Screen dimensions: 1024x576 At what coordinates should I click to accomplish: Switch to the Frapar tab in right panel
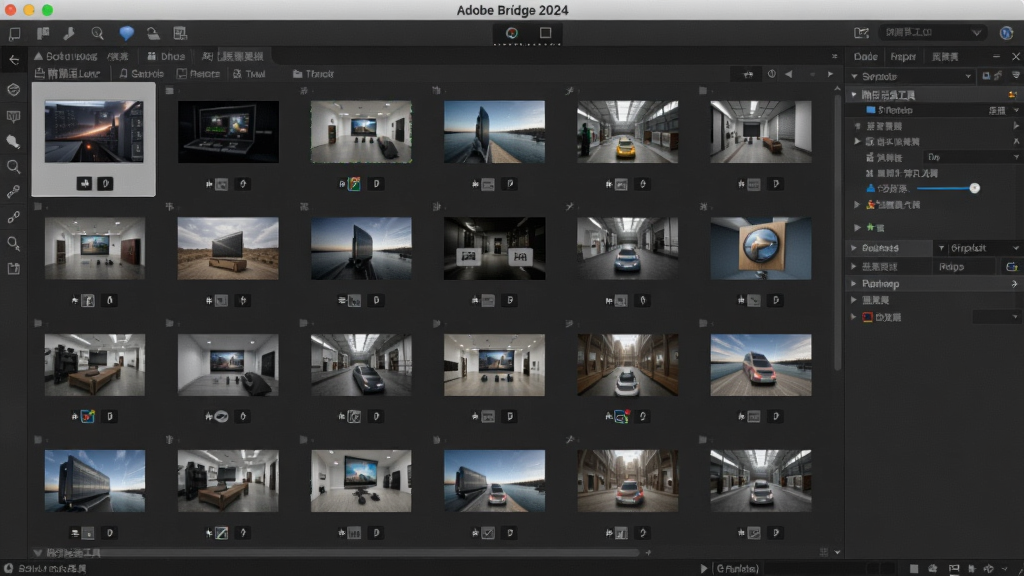903,57
